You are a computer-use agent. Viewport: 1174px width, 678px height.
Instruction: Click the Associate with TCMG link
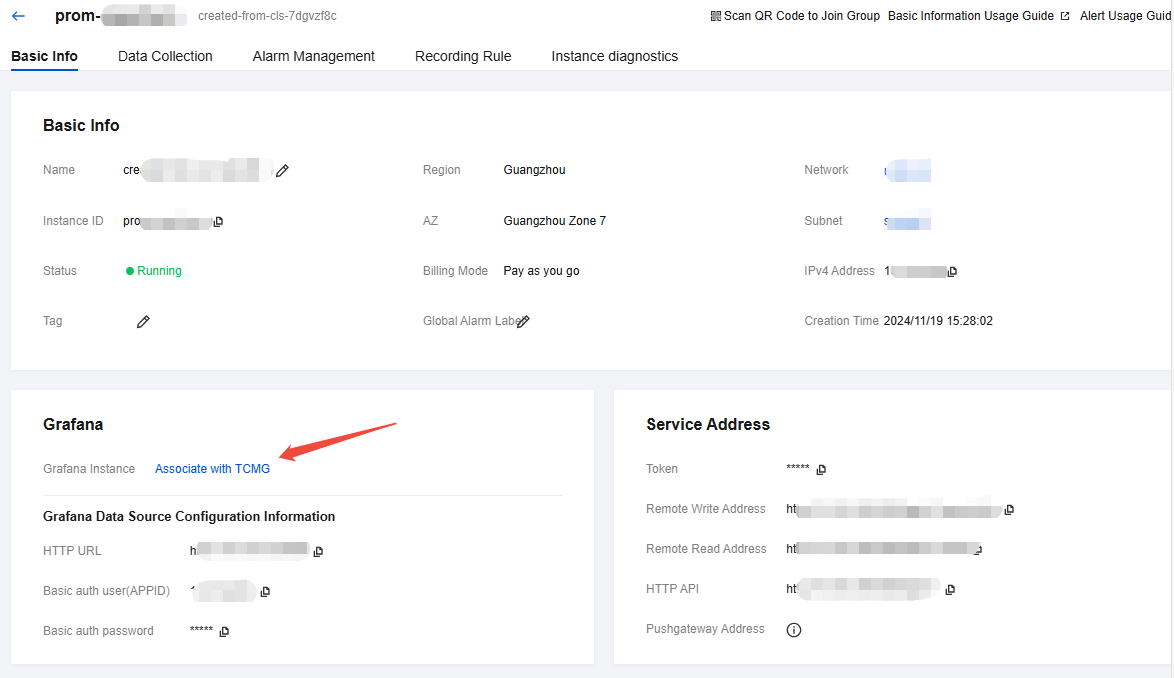[212, 469]
